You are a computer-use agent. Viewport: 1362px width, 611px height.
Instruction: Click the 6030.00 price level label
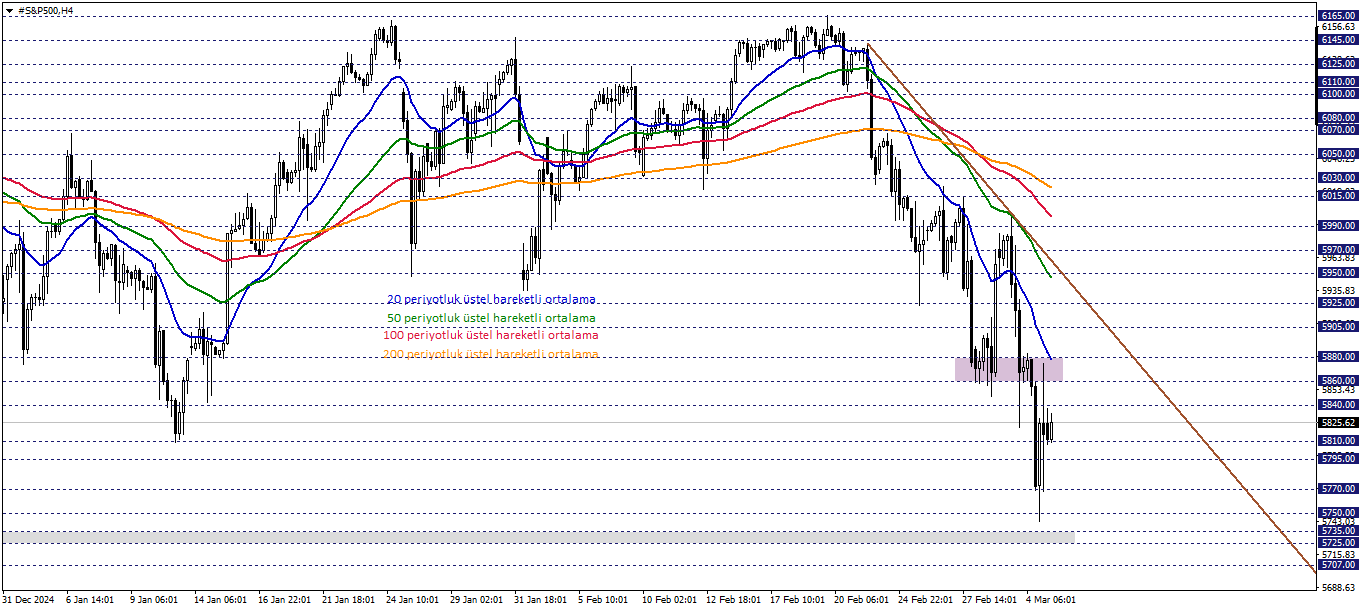(x=1338, y=178)
